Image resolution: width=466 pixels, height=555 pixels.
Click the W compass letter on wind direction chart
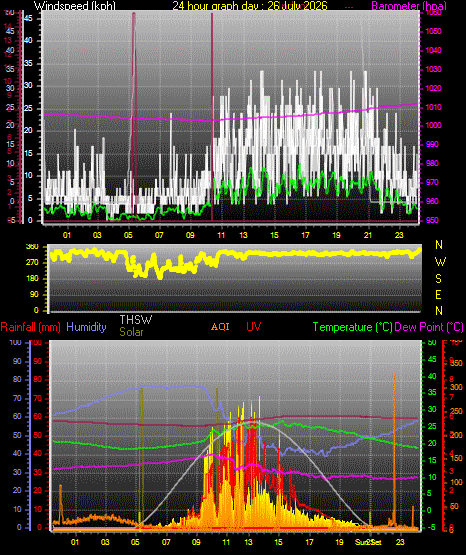click(x=440, y=262)
